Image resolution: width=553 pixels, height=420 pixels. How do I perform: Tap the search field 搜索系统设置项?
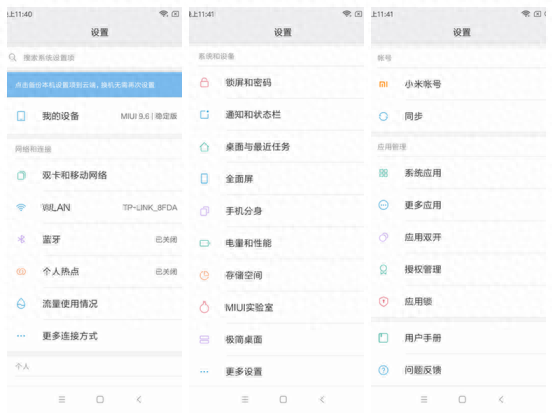point(95,57)
